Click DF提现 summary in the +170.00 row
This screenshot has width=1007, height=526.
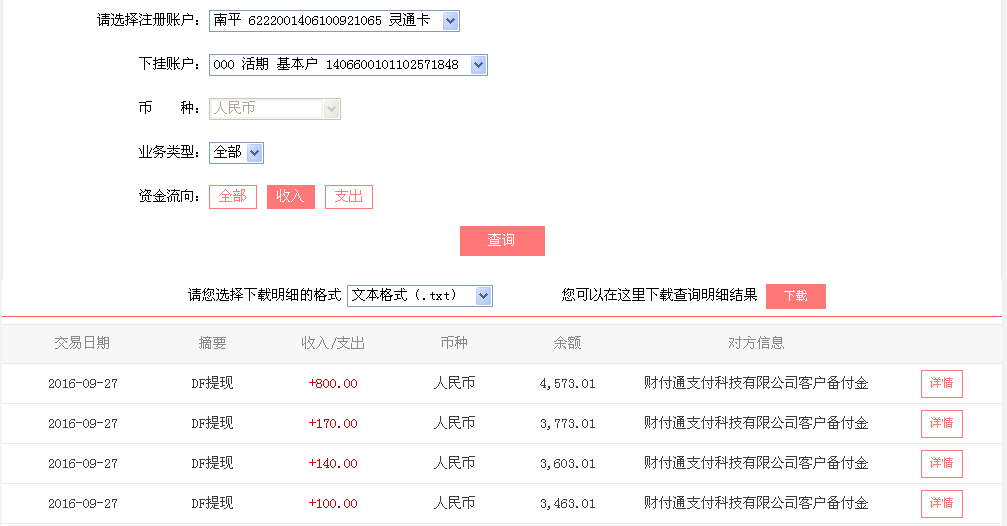(213, 424)
